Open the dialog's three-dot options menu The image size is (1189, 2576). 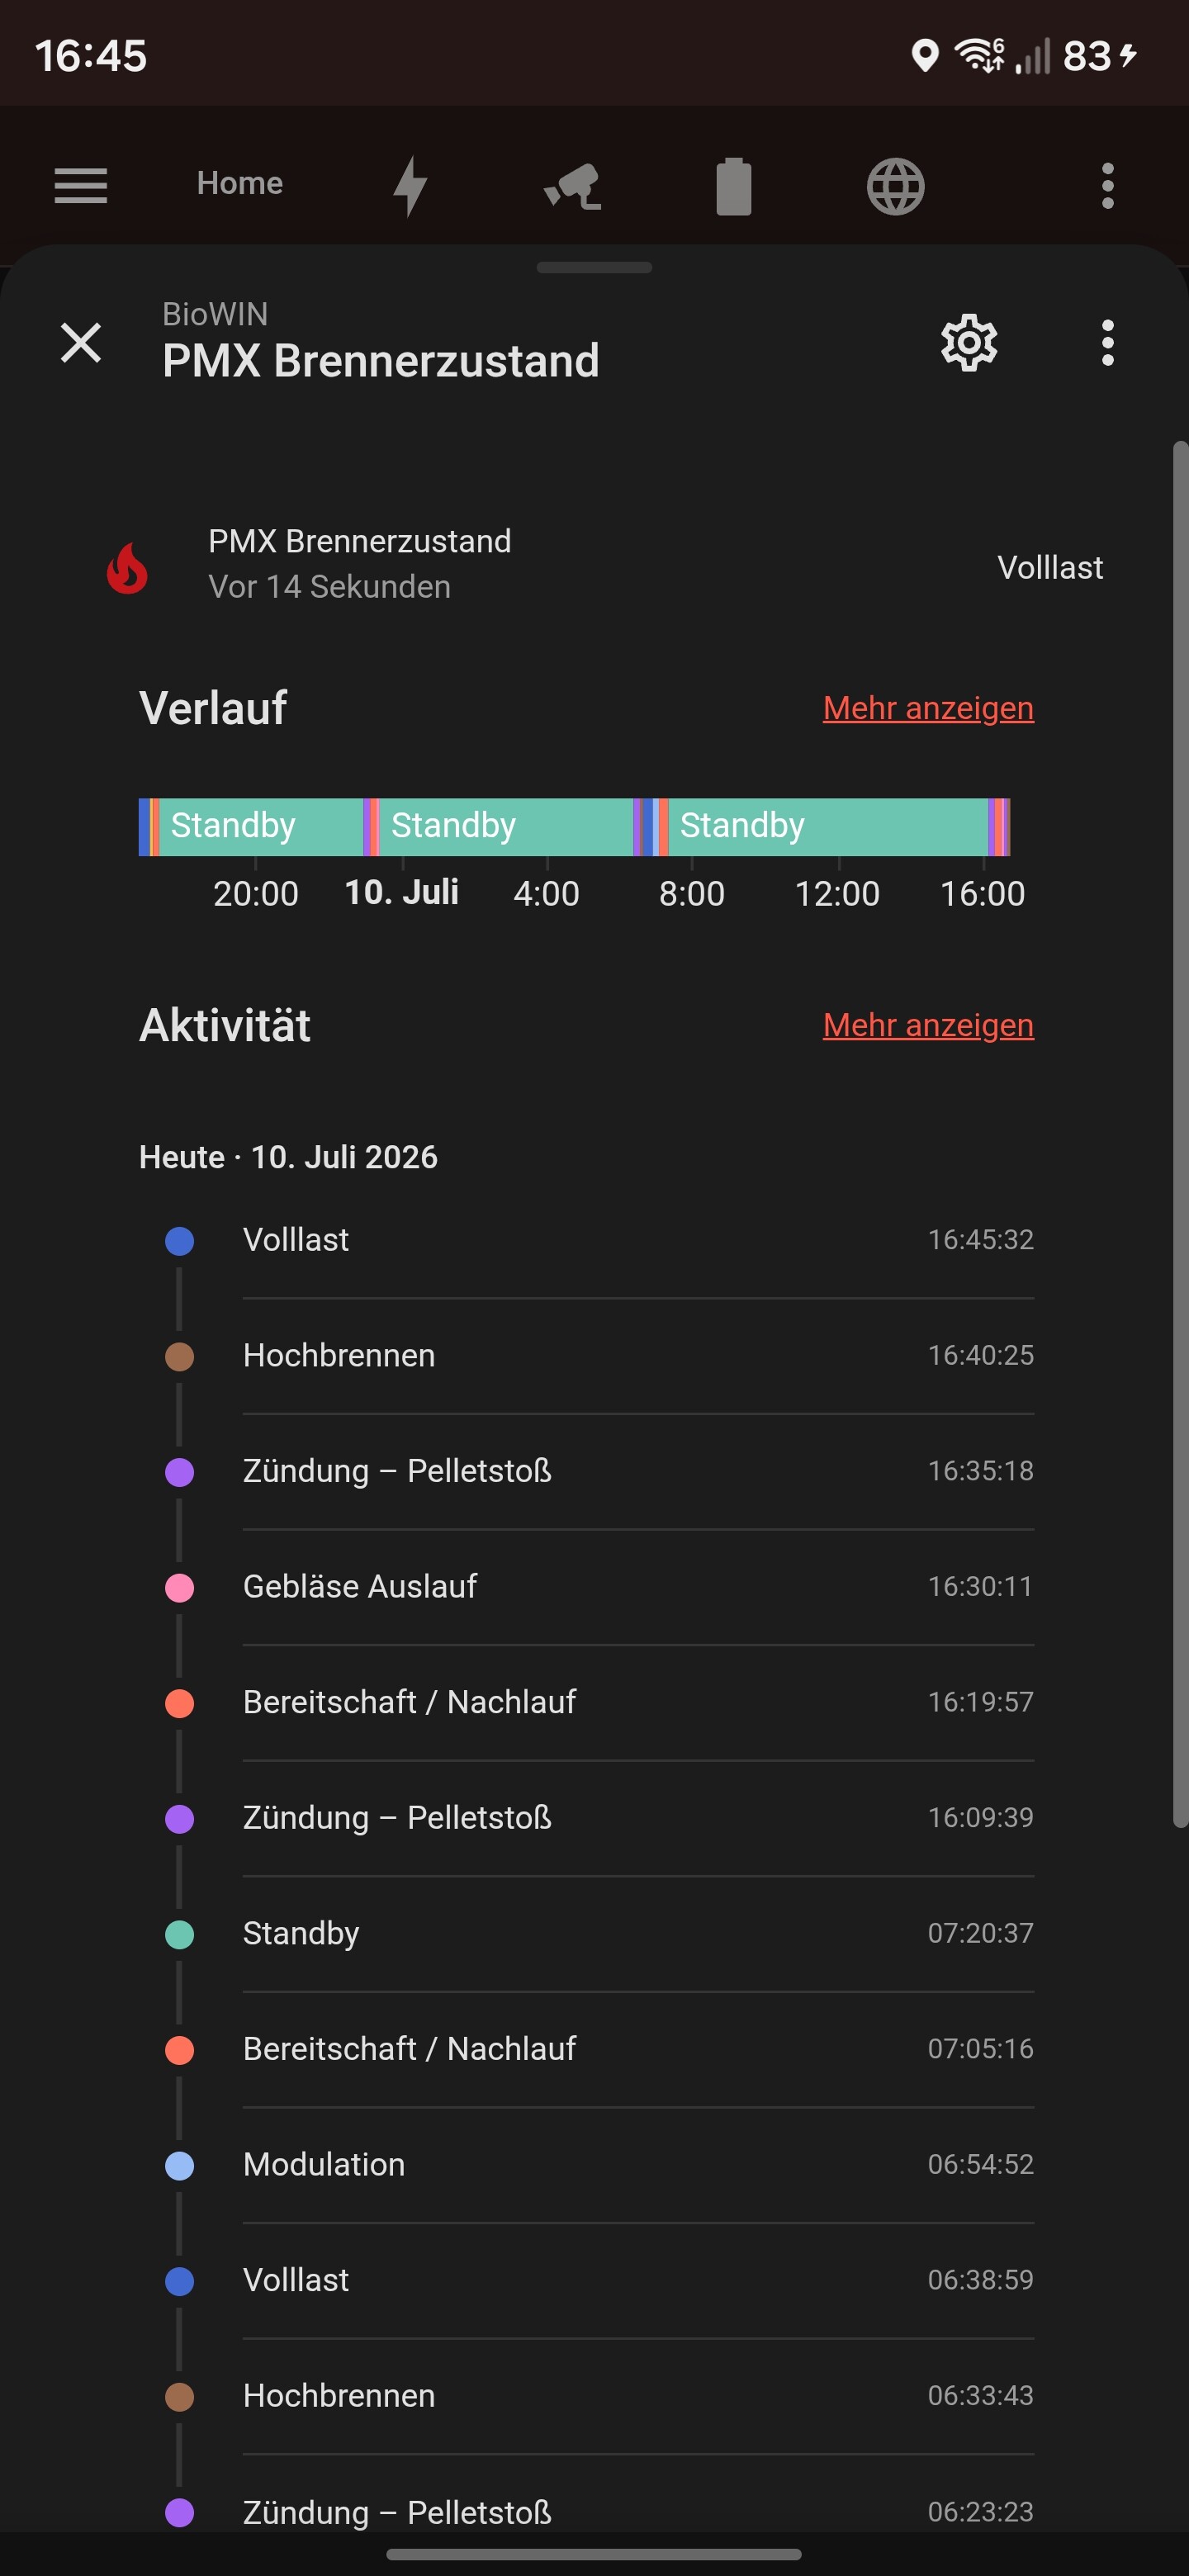(x=1107, y=343)
